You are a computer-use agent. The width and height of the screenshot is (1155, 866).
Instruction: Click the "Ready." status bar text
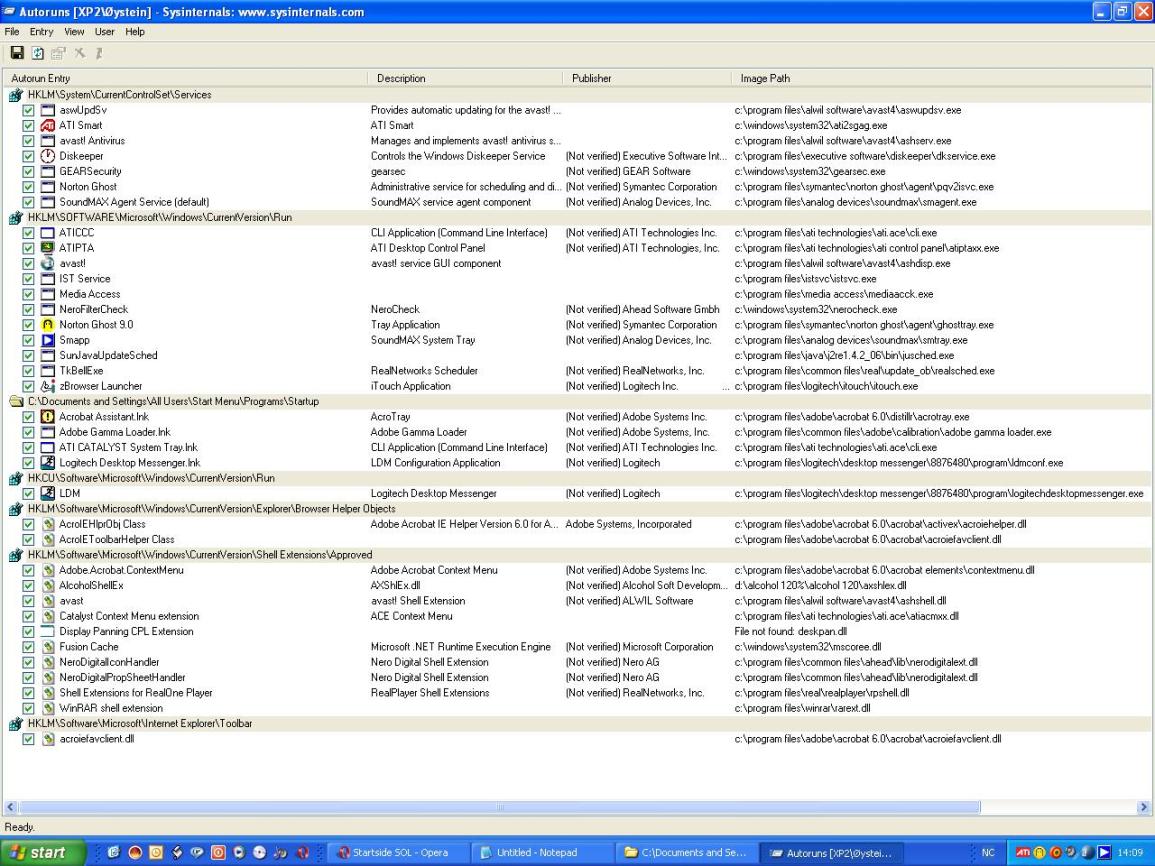(x=20, y=827)
